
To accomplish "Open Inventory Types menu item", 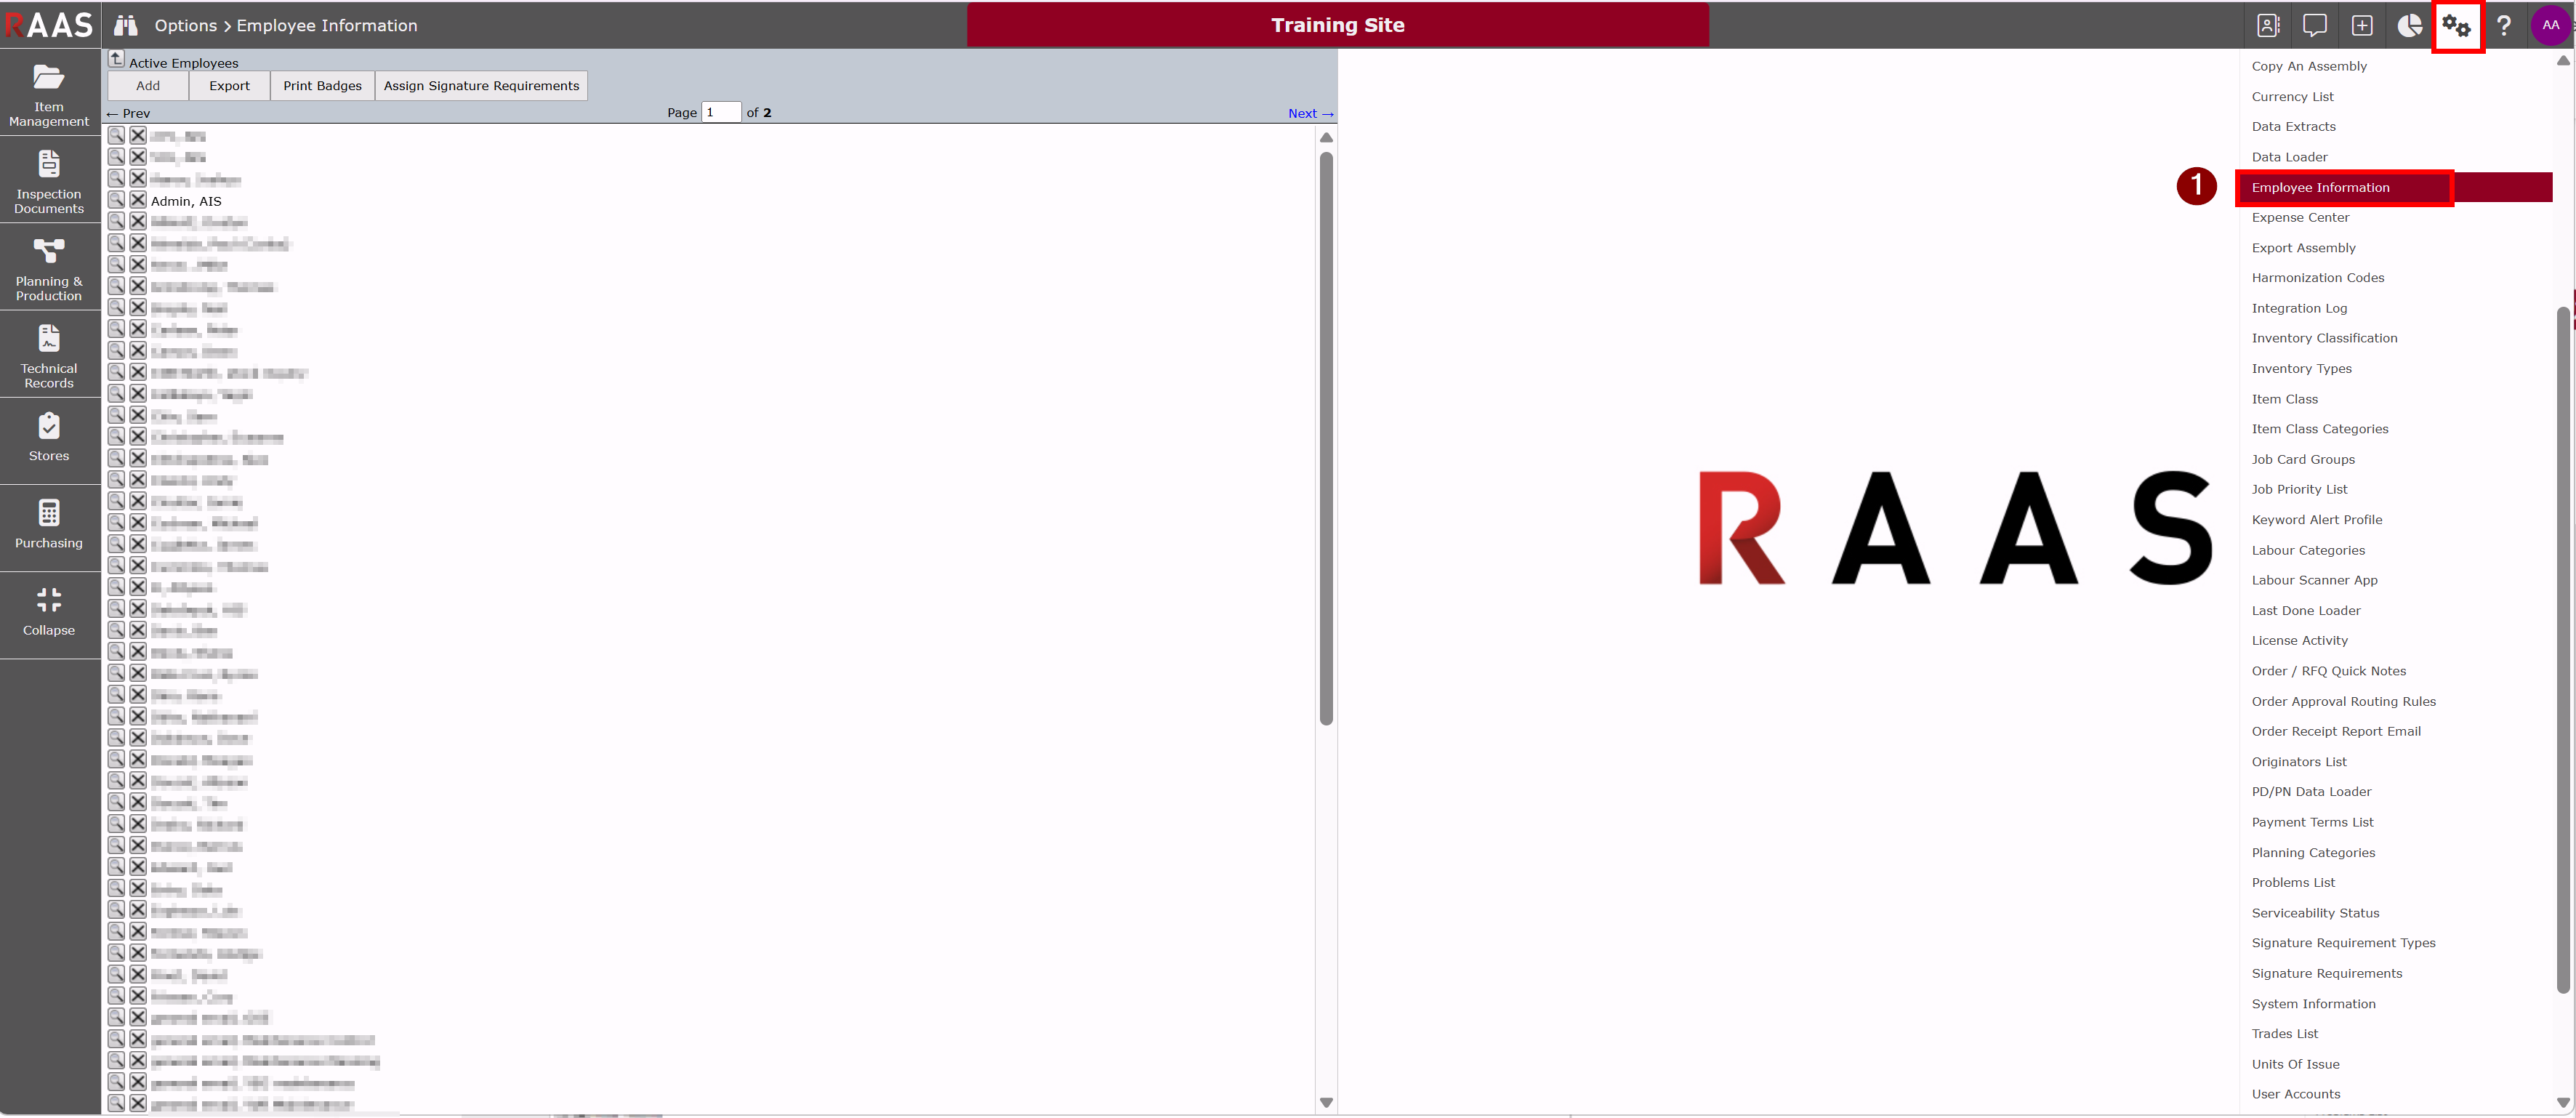I will point(2301,368).
